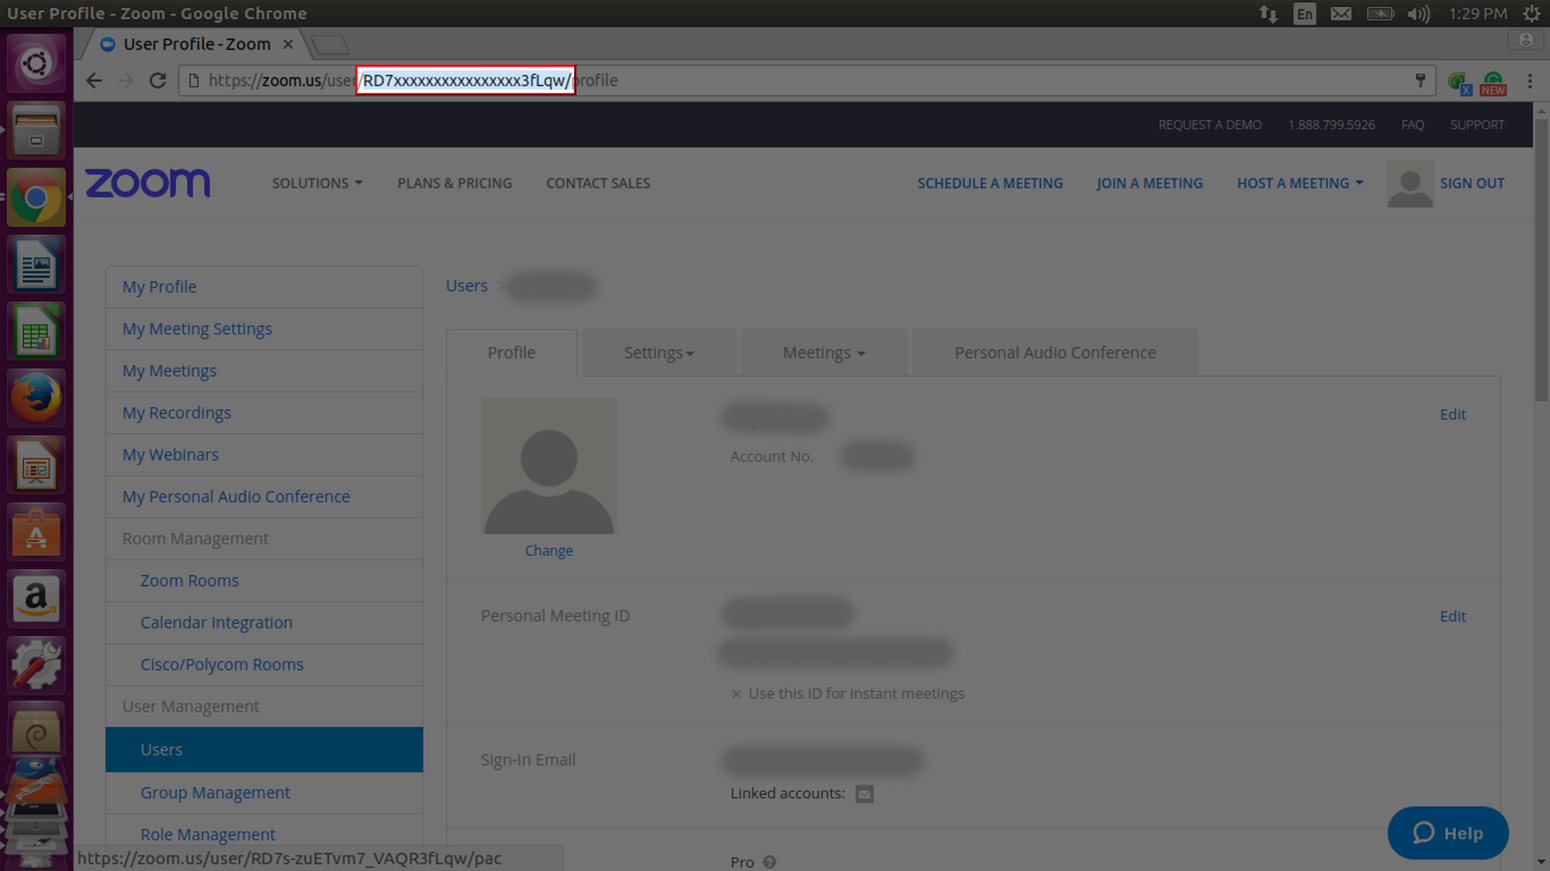Click the linked accounts mail icon
This screenshot has height=871, width=1550.
(864, 794)
